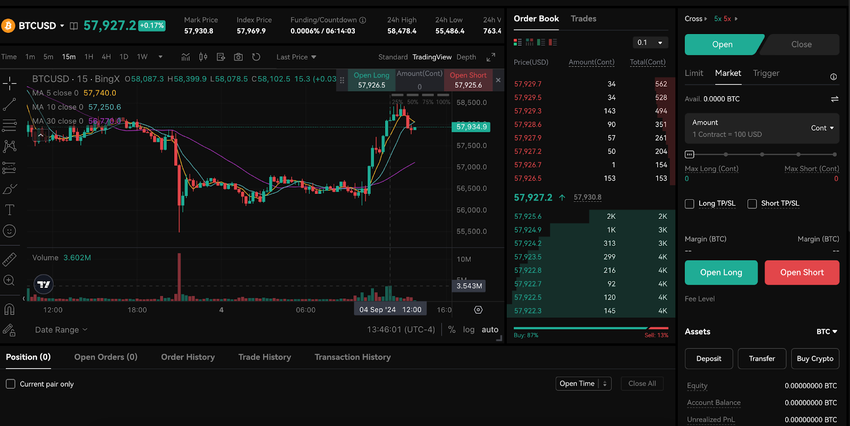Open the order type info icon
The image size is (850, 426).
[x=834, y=76]
